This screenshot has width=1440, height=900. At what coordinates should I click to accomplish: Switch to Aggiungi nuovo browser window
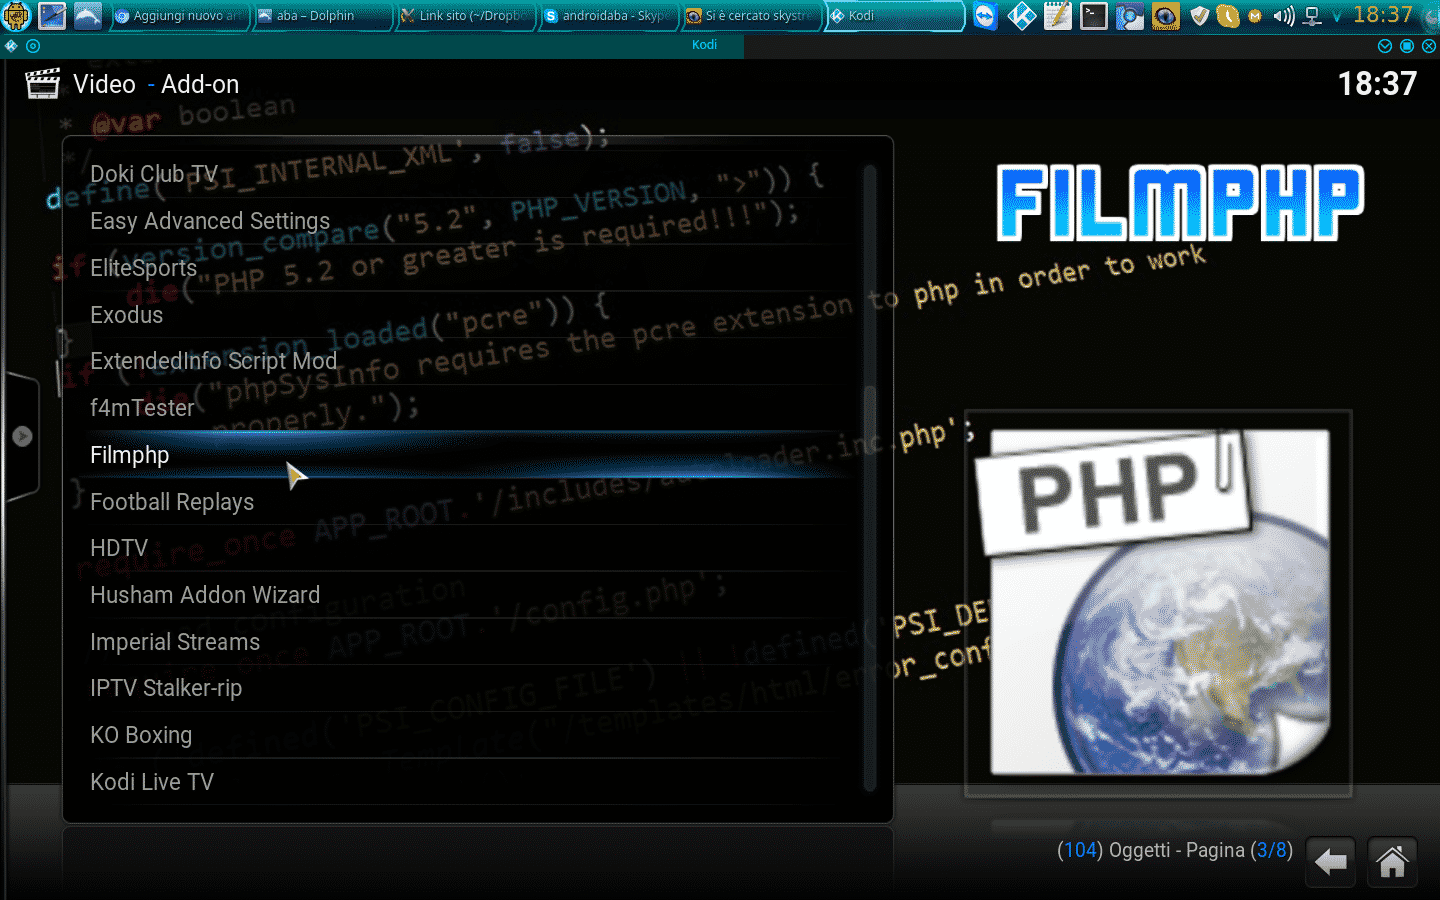point(178,16)
